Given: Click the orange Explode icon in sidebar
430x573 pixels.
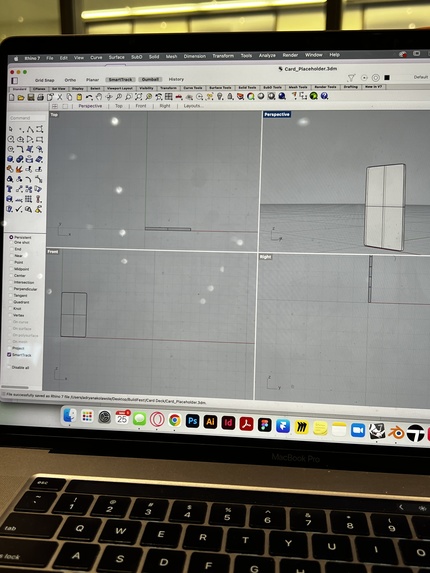Looking at the screenshot, I should coord(19,169).
